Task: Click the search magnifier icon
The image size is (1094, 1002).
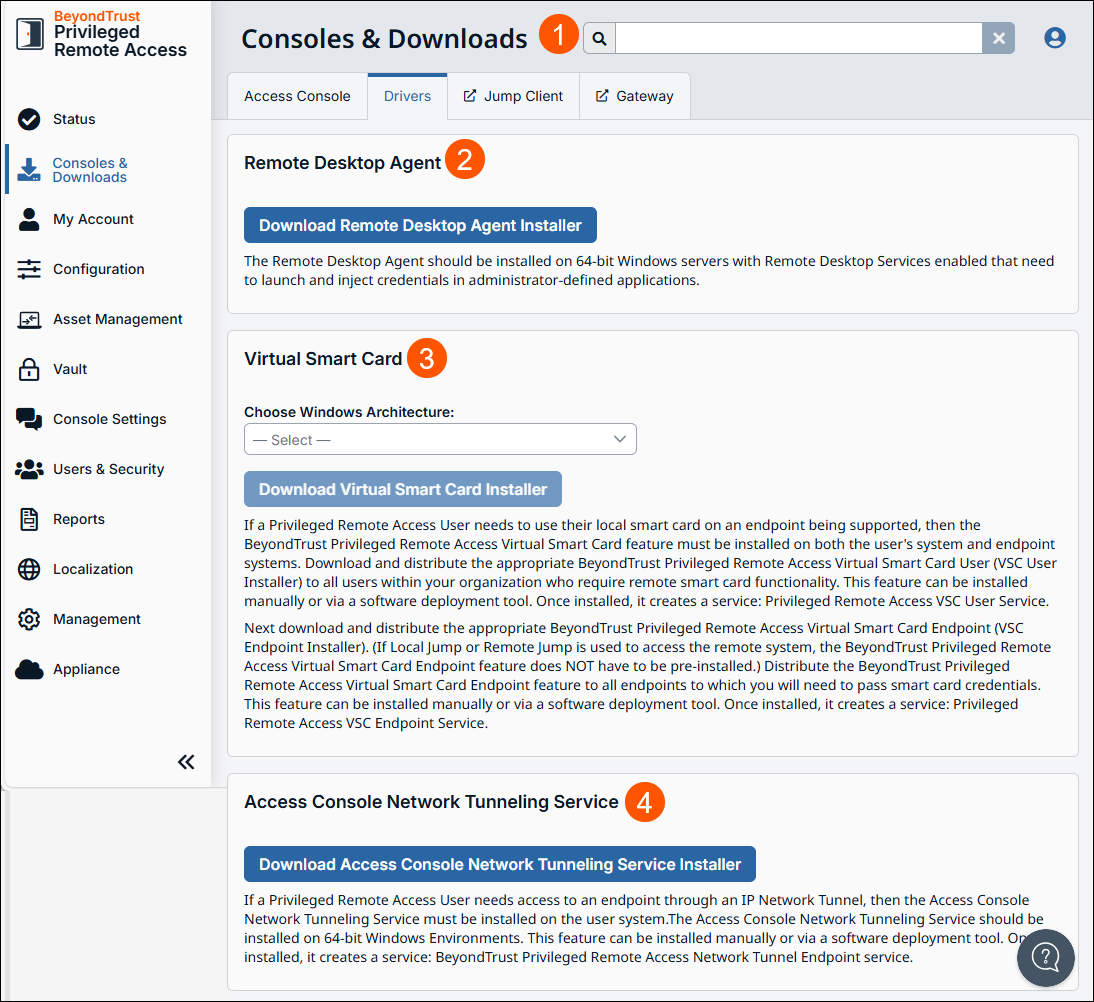Action: click(x=598, y=37)
